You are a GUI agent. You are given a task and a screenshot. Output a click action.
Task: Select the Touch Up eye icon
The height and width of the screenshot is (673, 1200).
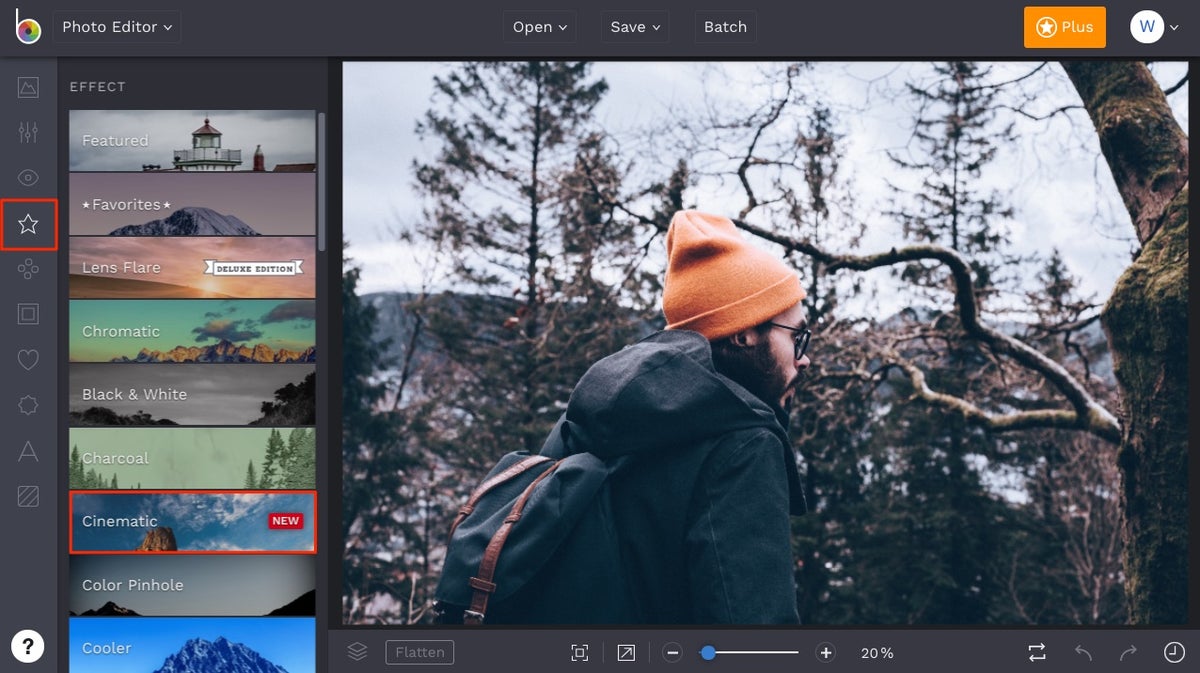point(28,176)
